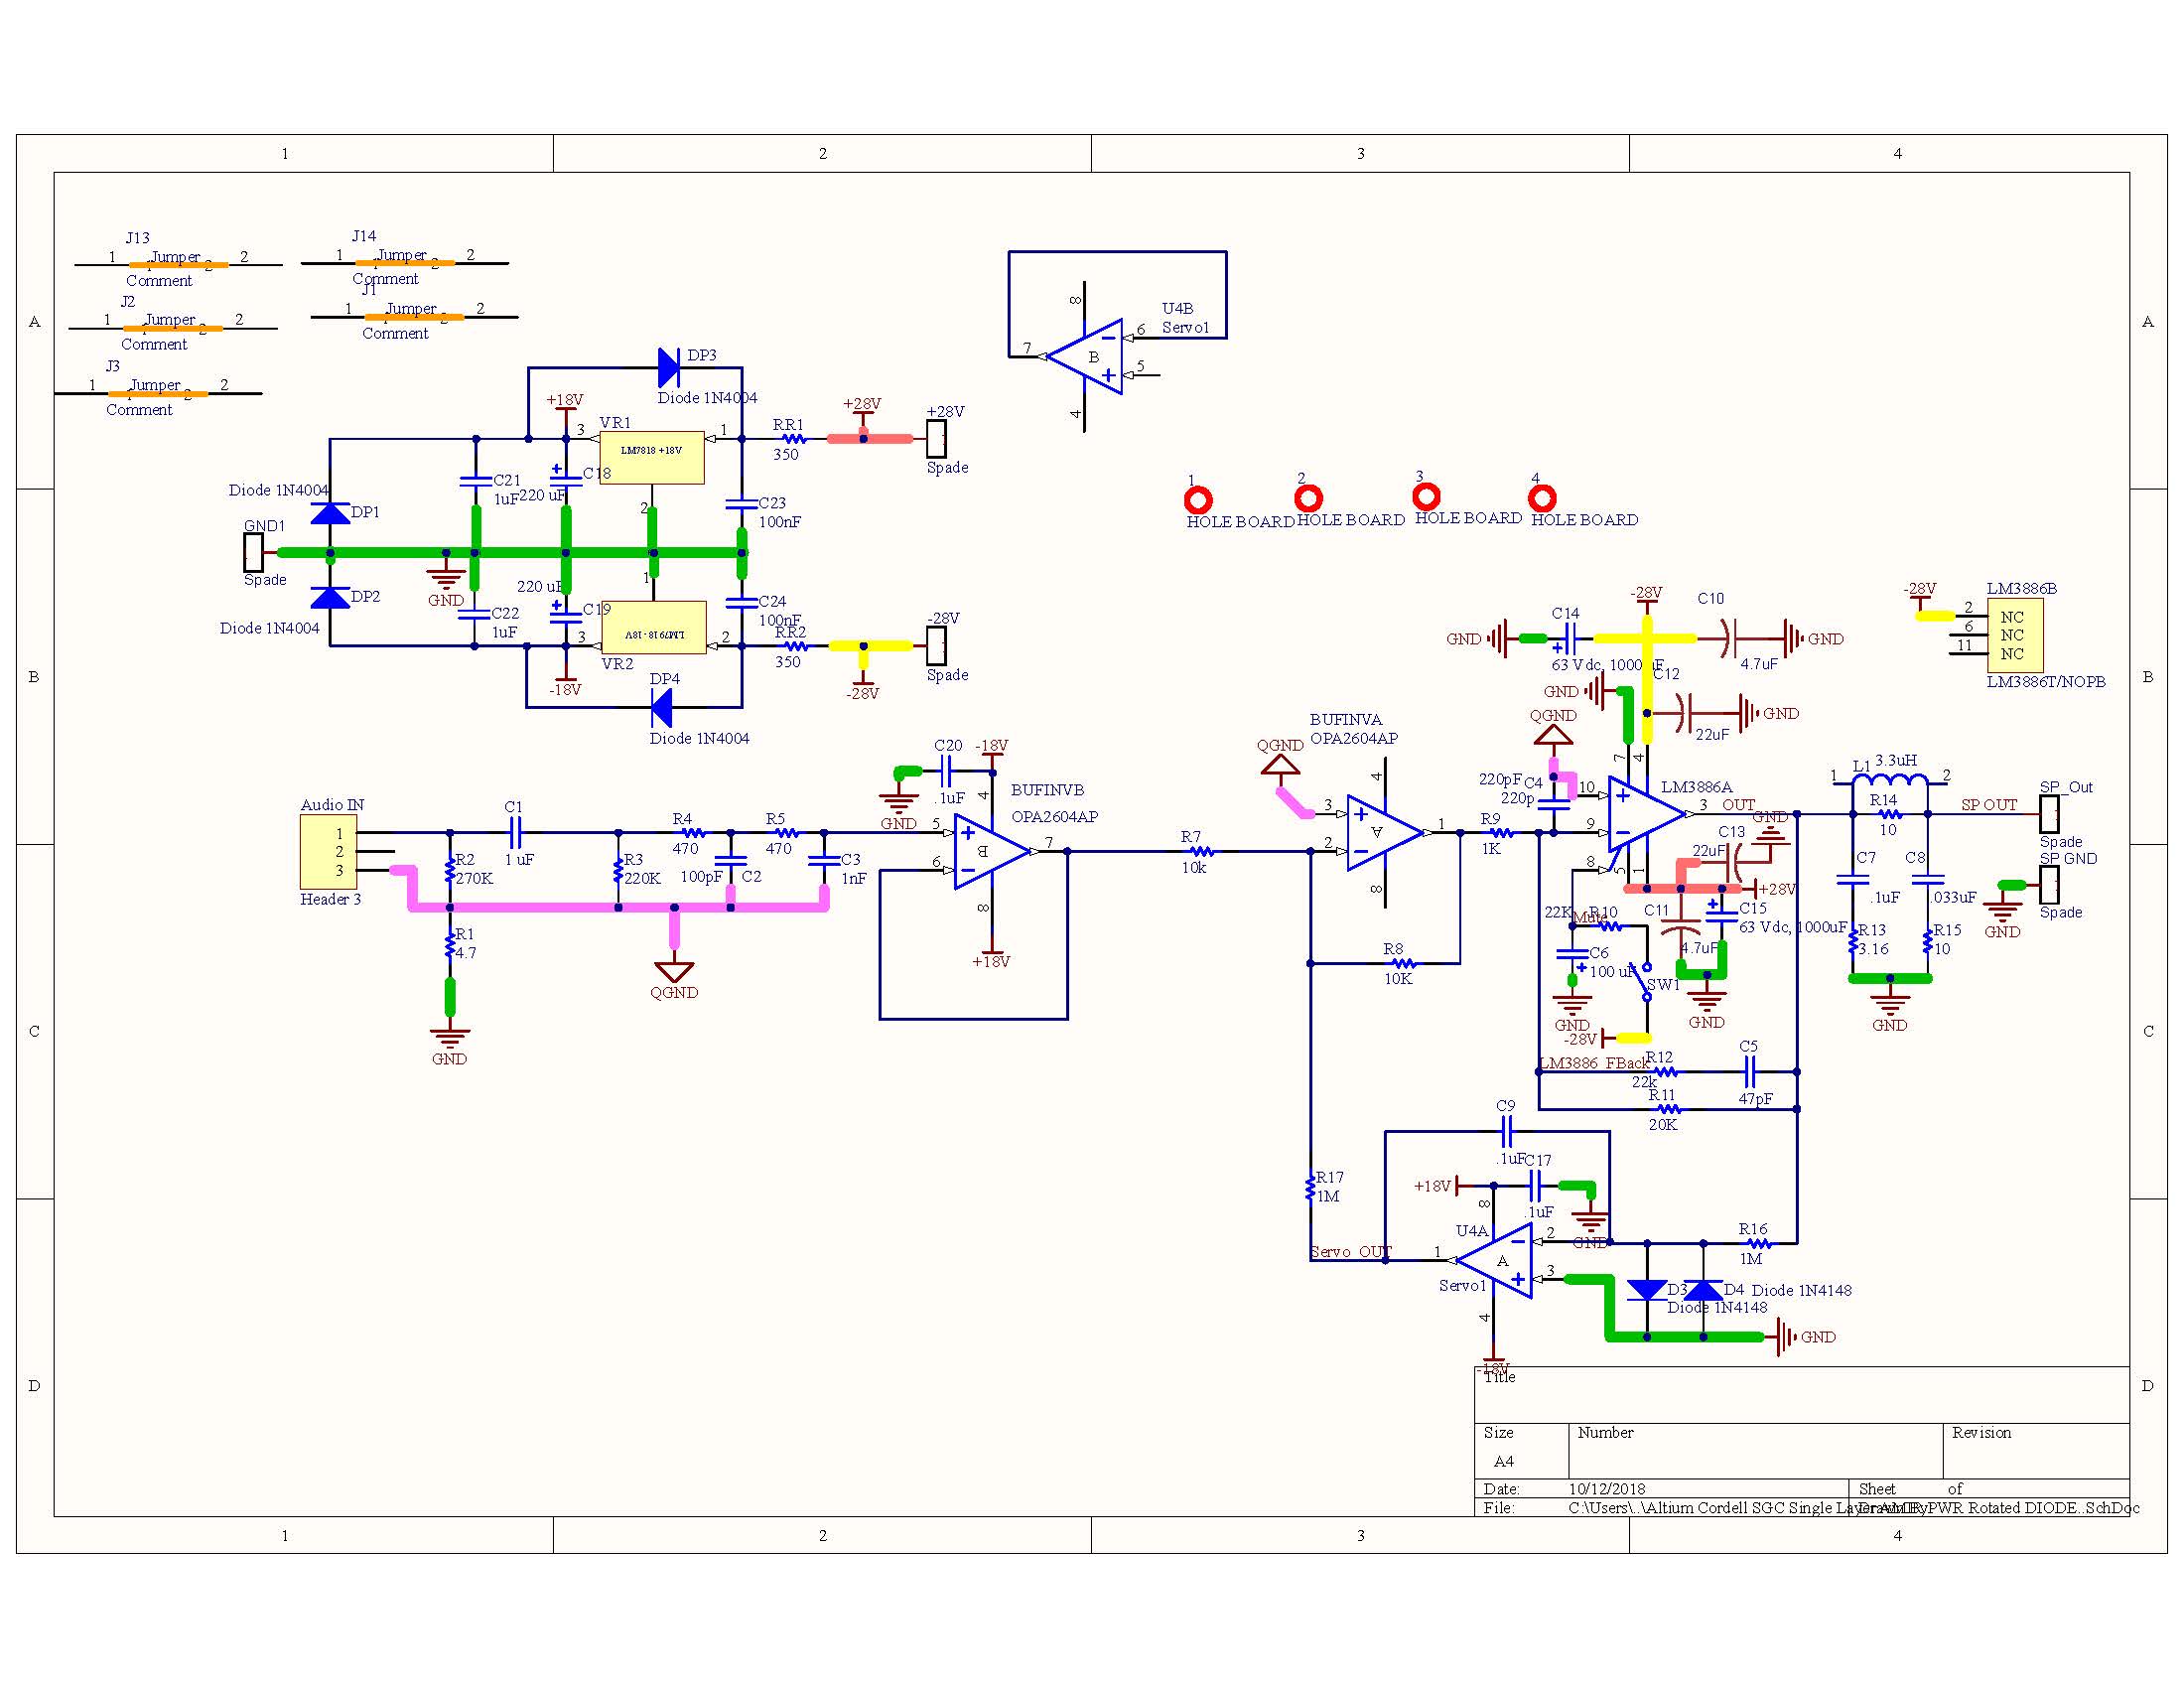Click the Servo_OUT net label
The height and width of the screenshot is (1688, 2184).
[1351, 1252]
